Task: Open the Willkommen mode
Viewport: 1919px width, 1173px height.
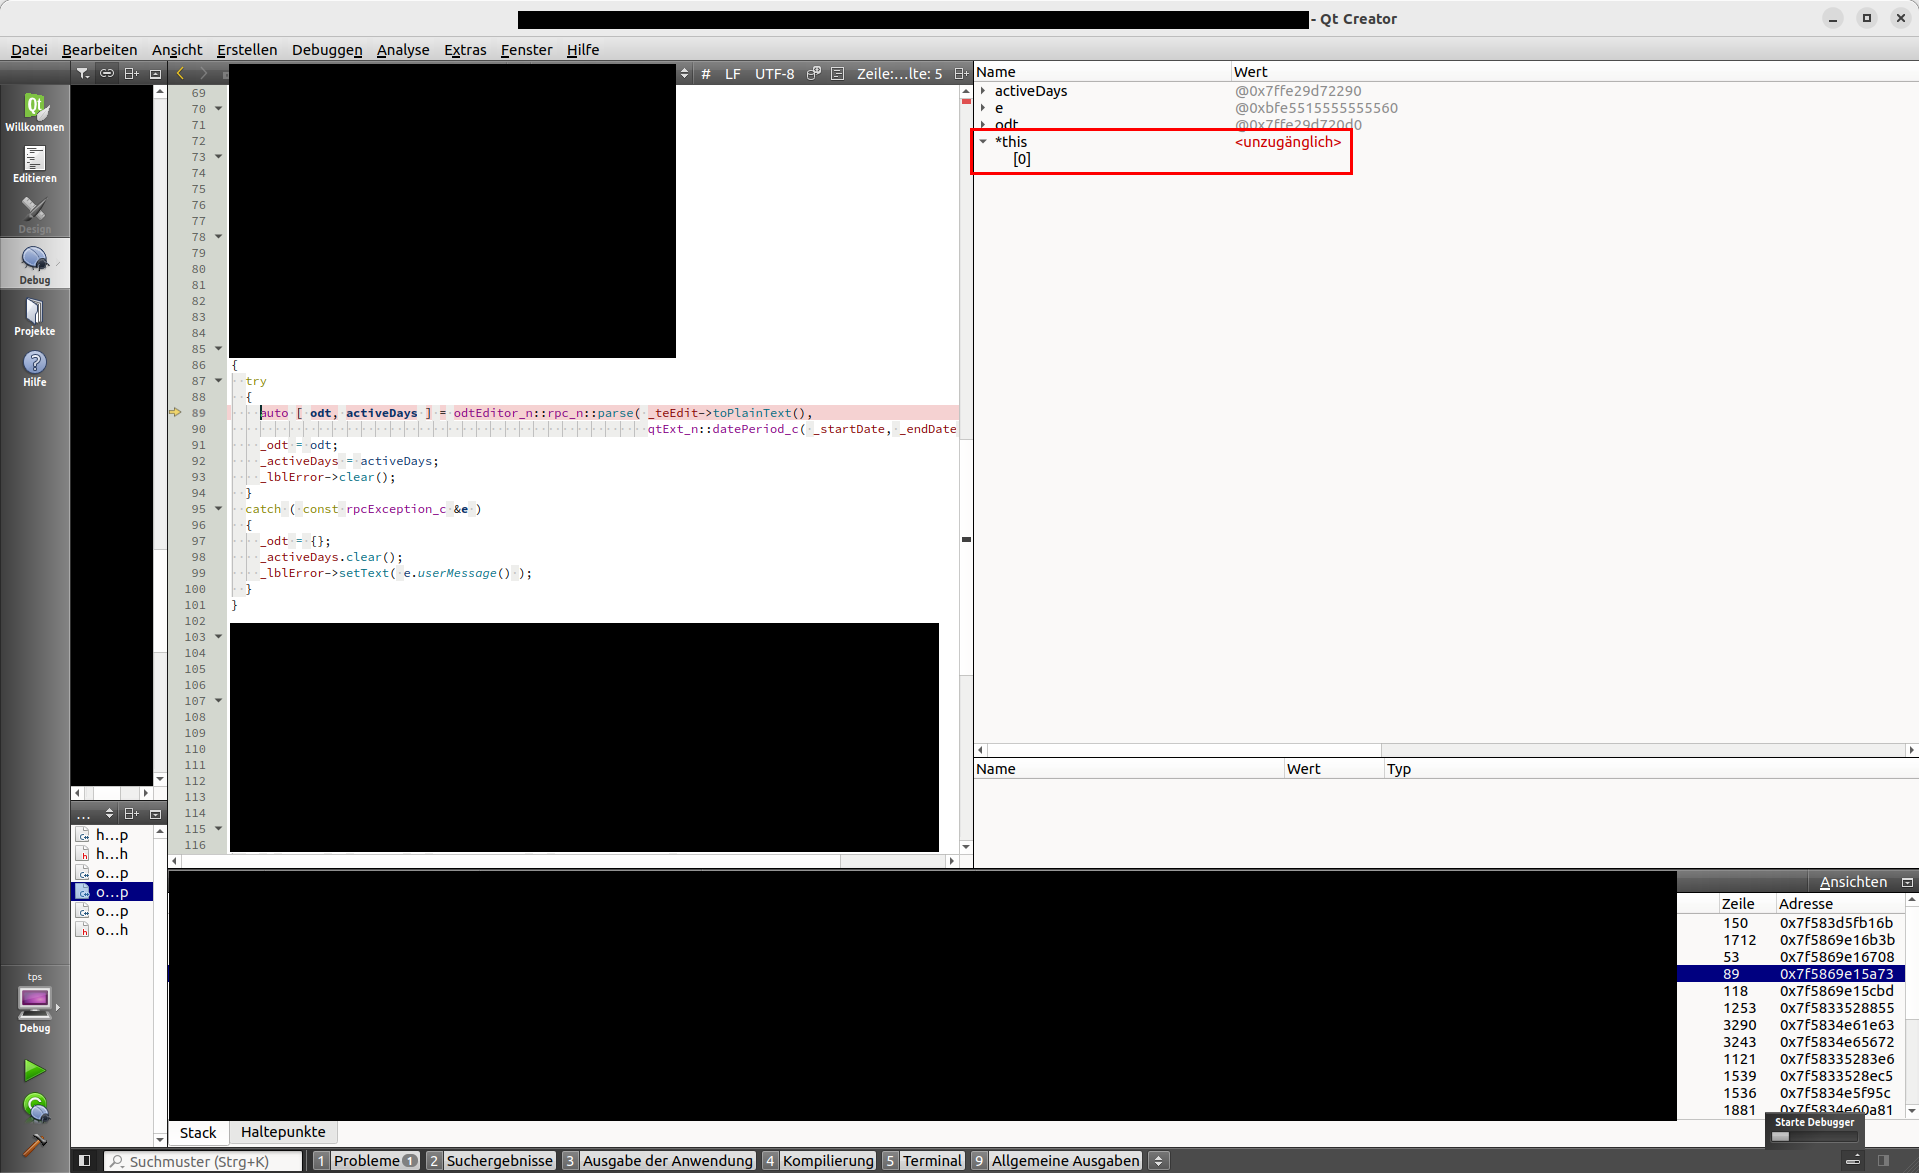Action: coord(35,112)
